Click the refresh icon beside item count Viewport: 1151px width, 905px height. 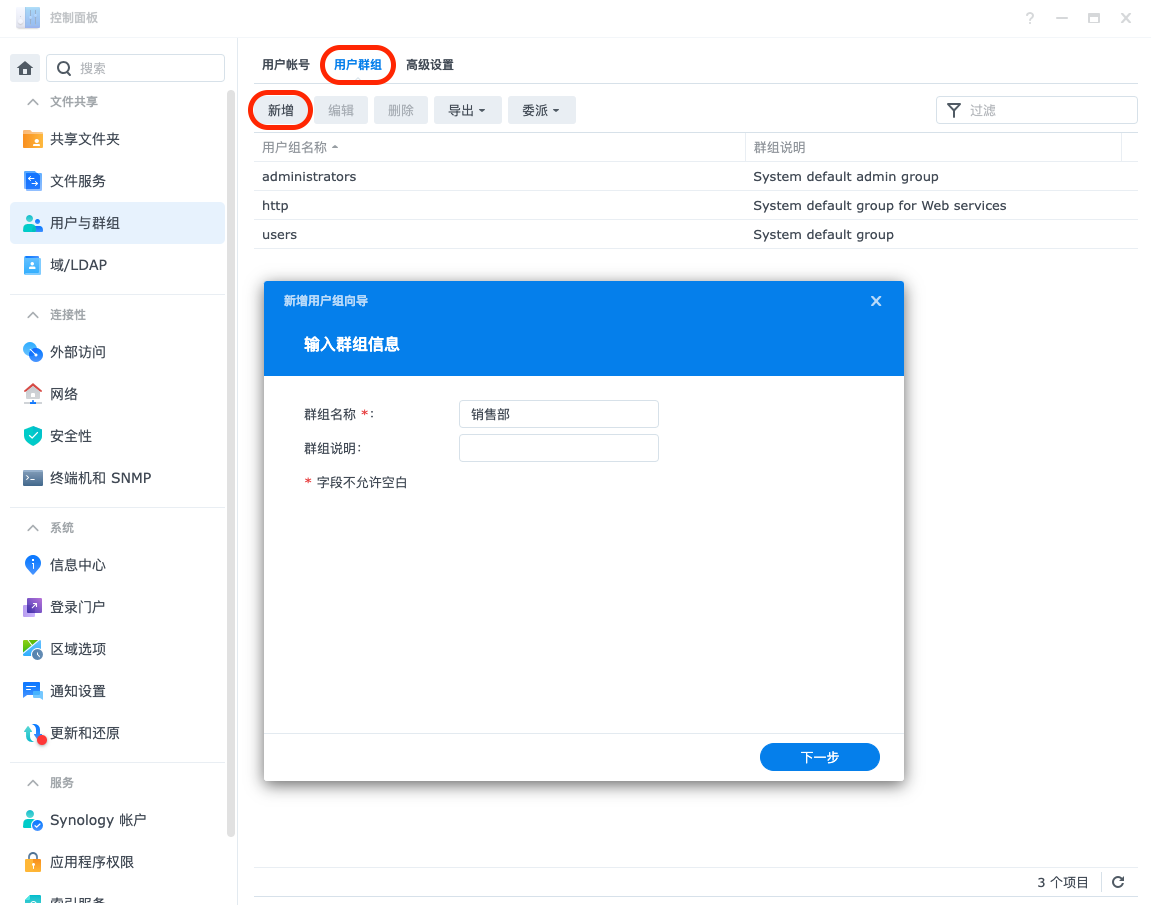point(1118,882)
